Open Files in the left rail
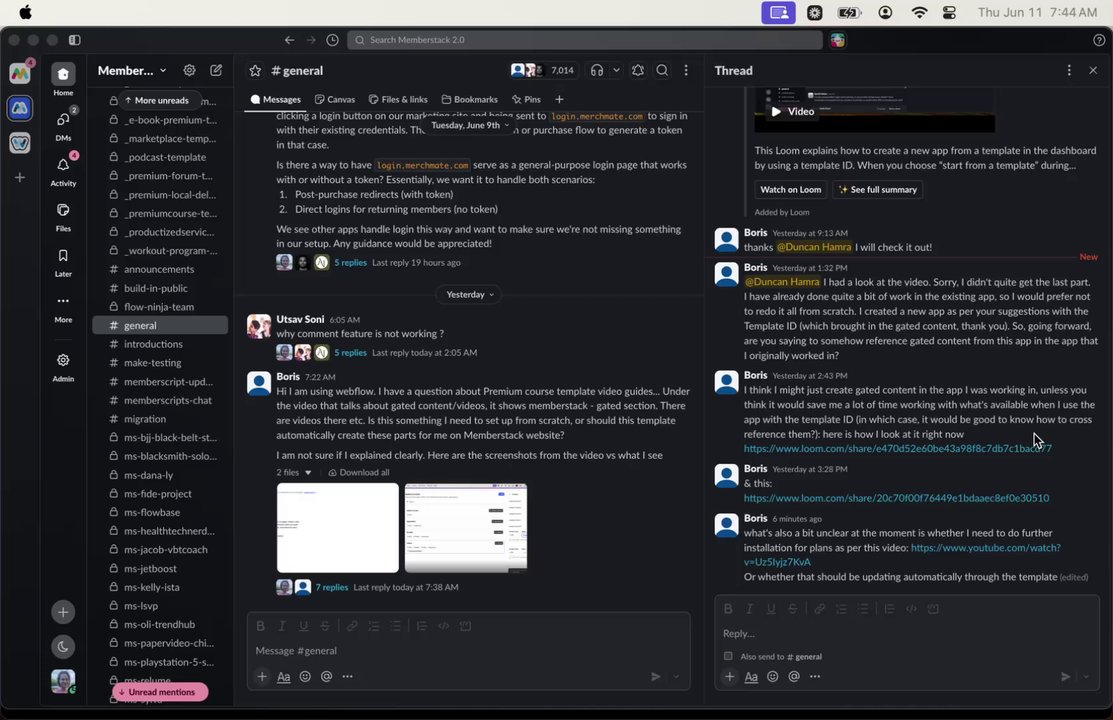Image resolution: width=1113 pixels, height=720 pixels. point(63,216)
